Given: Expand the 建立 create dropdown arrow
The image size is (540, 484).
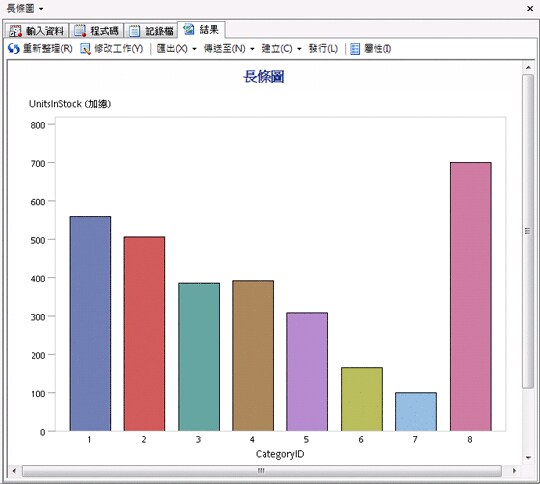Looking at the screenshot, I should coord(299,49).
